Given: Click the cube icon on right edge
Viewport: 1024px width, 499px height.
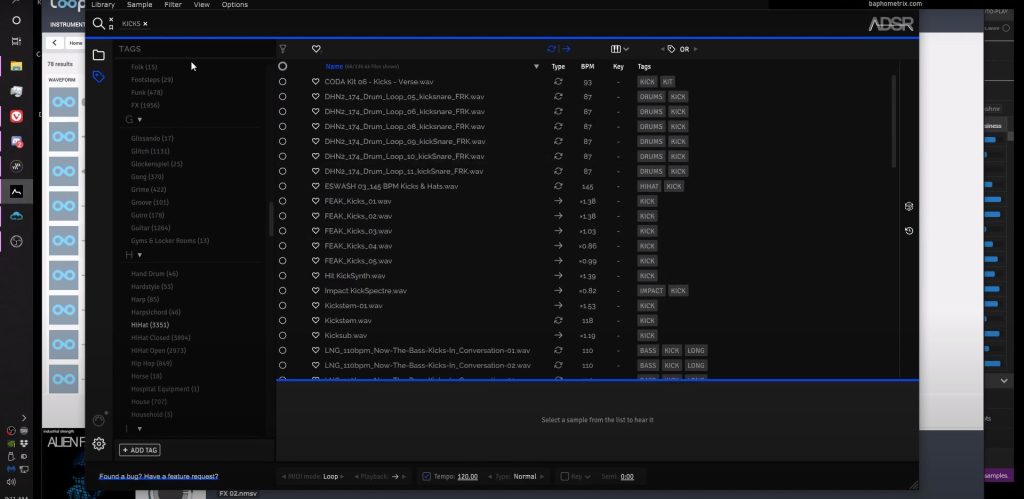Looking at the screenshot, I should coord(908,206).
